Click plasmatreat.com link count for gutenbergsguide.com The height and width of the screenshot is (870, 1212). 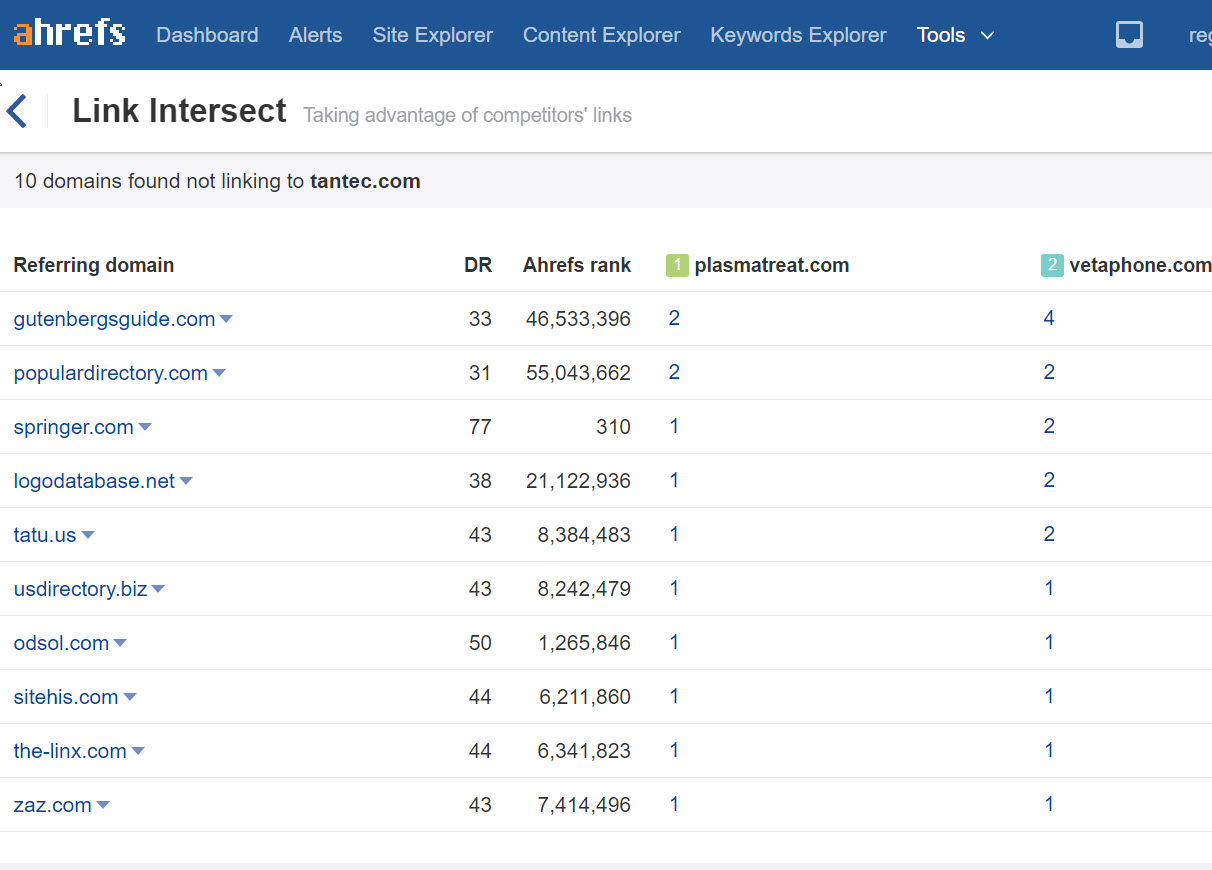click(x=674, y=318)
